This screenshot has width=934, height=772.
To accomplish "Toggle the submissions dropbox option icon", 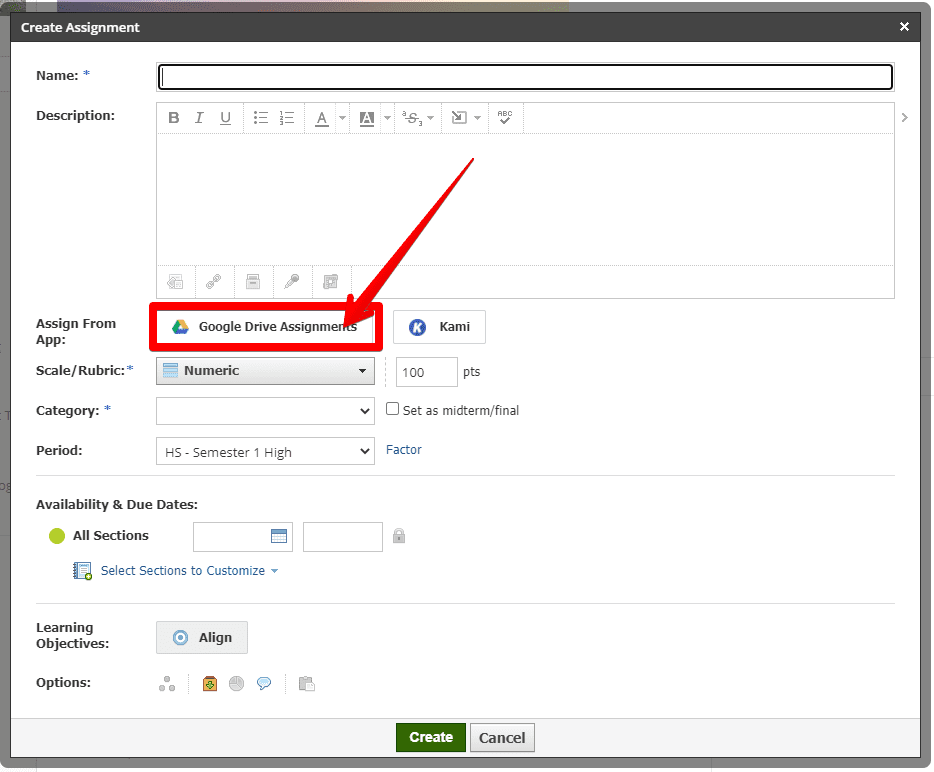I will point(210,684).
